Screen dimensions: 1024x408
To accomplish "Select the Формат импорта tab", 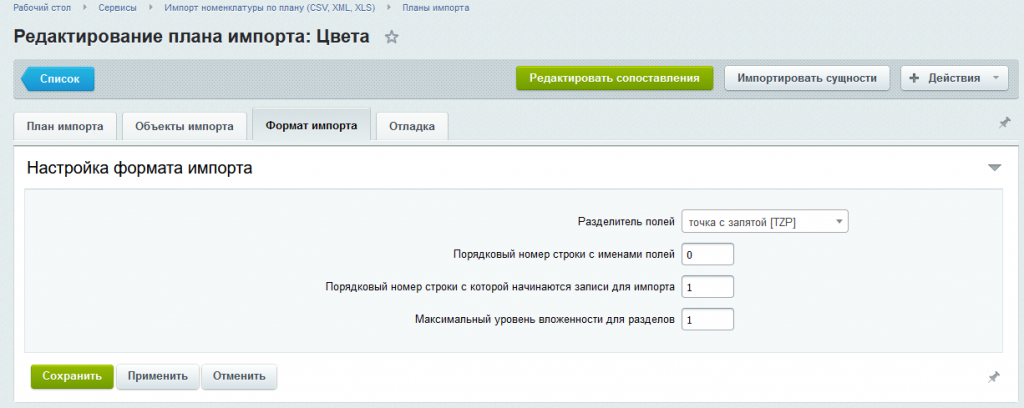I will point(312,125).
